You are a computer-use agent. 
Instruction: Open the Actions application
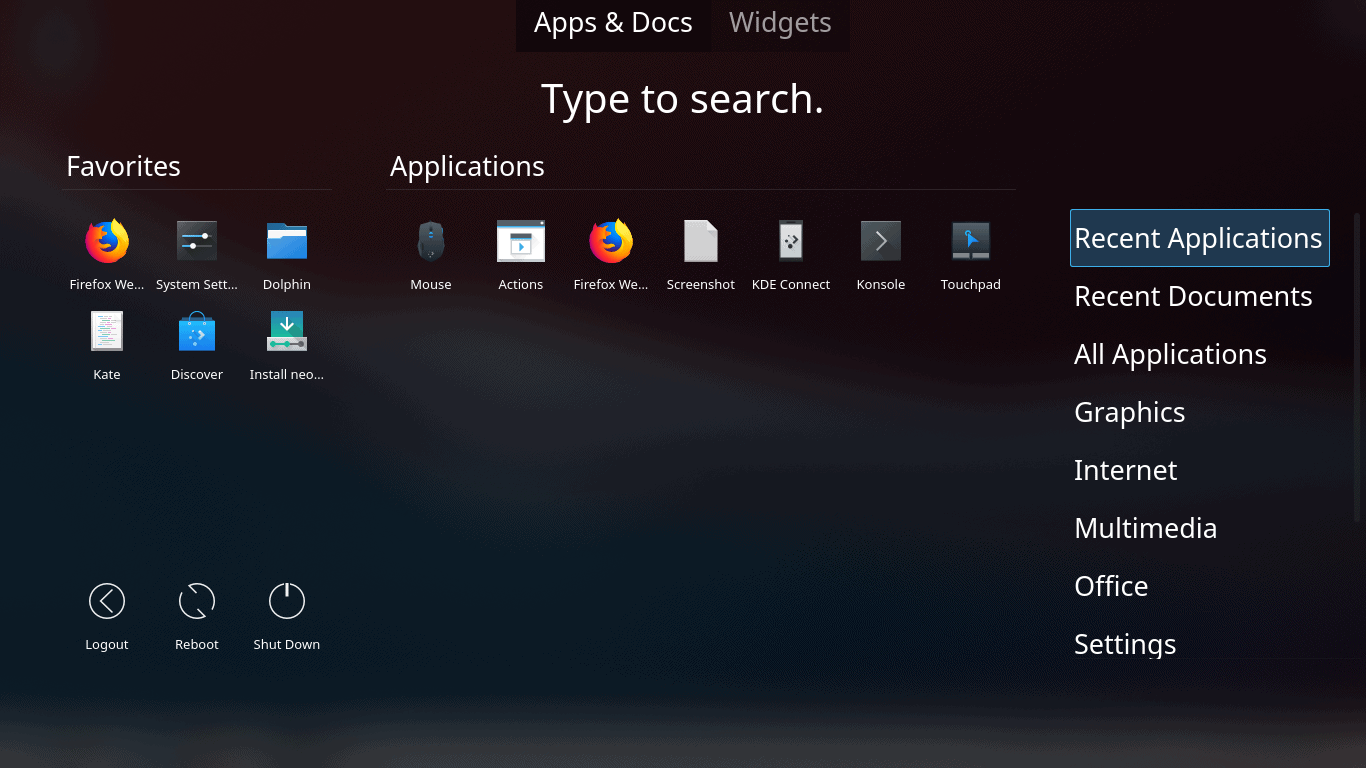click(521, 242)
